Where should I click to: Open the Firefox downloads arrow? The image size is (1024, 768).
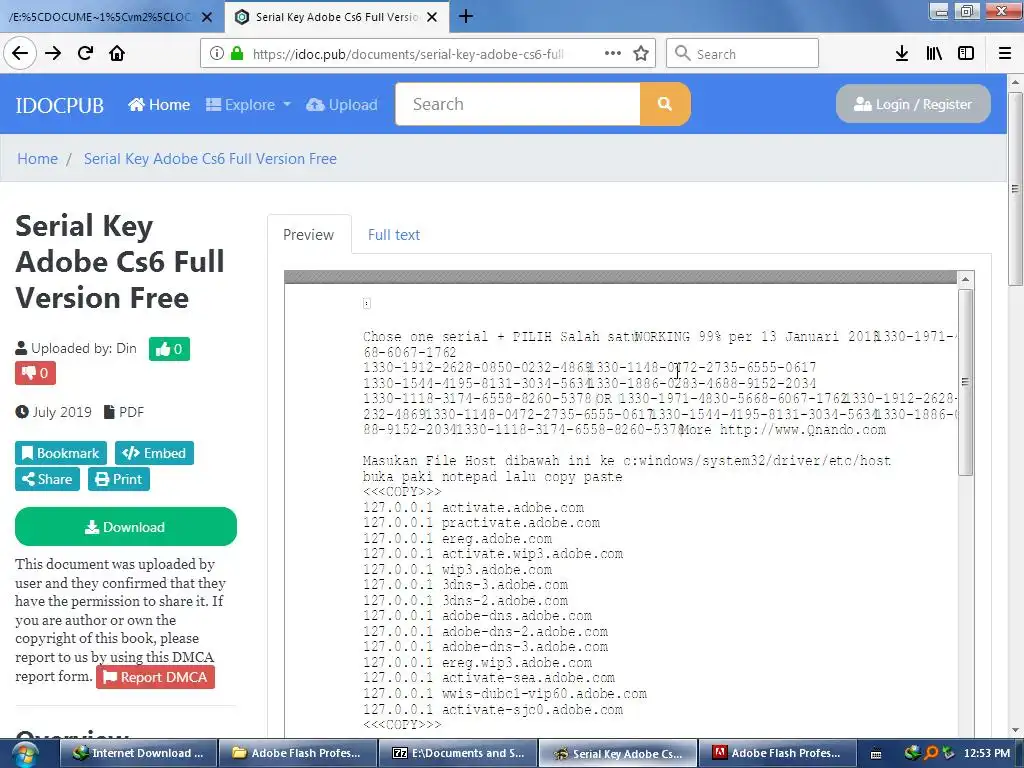tap(901, 53)
